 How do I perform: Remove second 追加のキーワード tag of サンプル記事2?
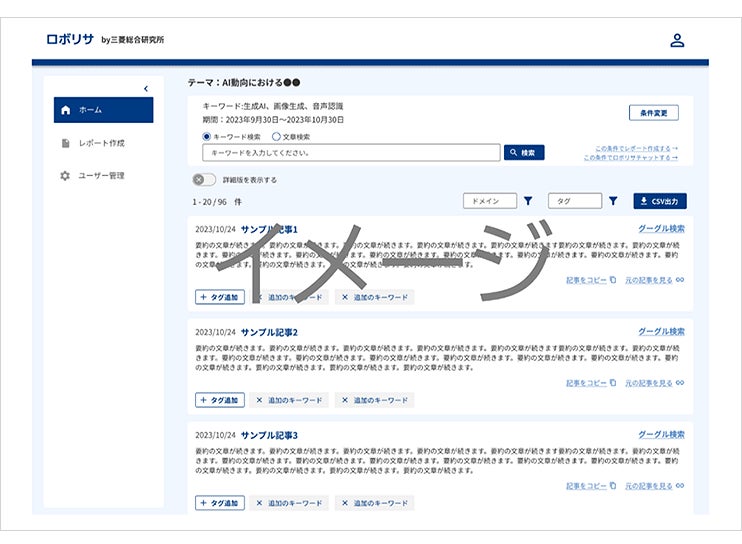point(344,400)
